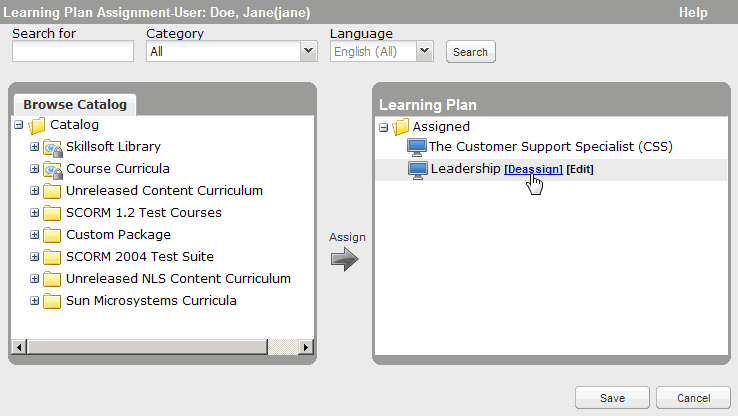Screen dimensions: 738x416
Task: Expand the SCORM 1.2 Test Courses node
Action: tap(34, 213)
